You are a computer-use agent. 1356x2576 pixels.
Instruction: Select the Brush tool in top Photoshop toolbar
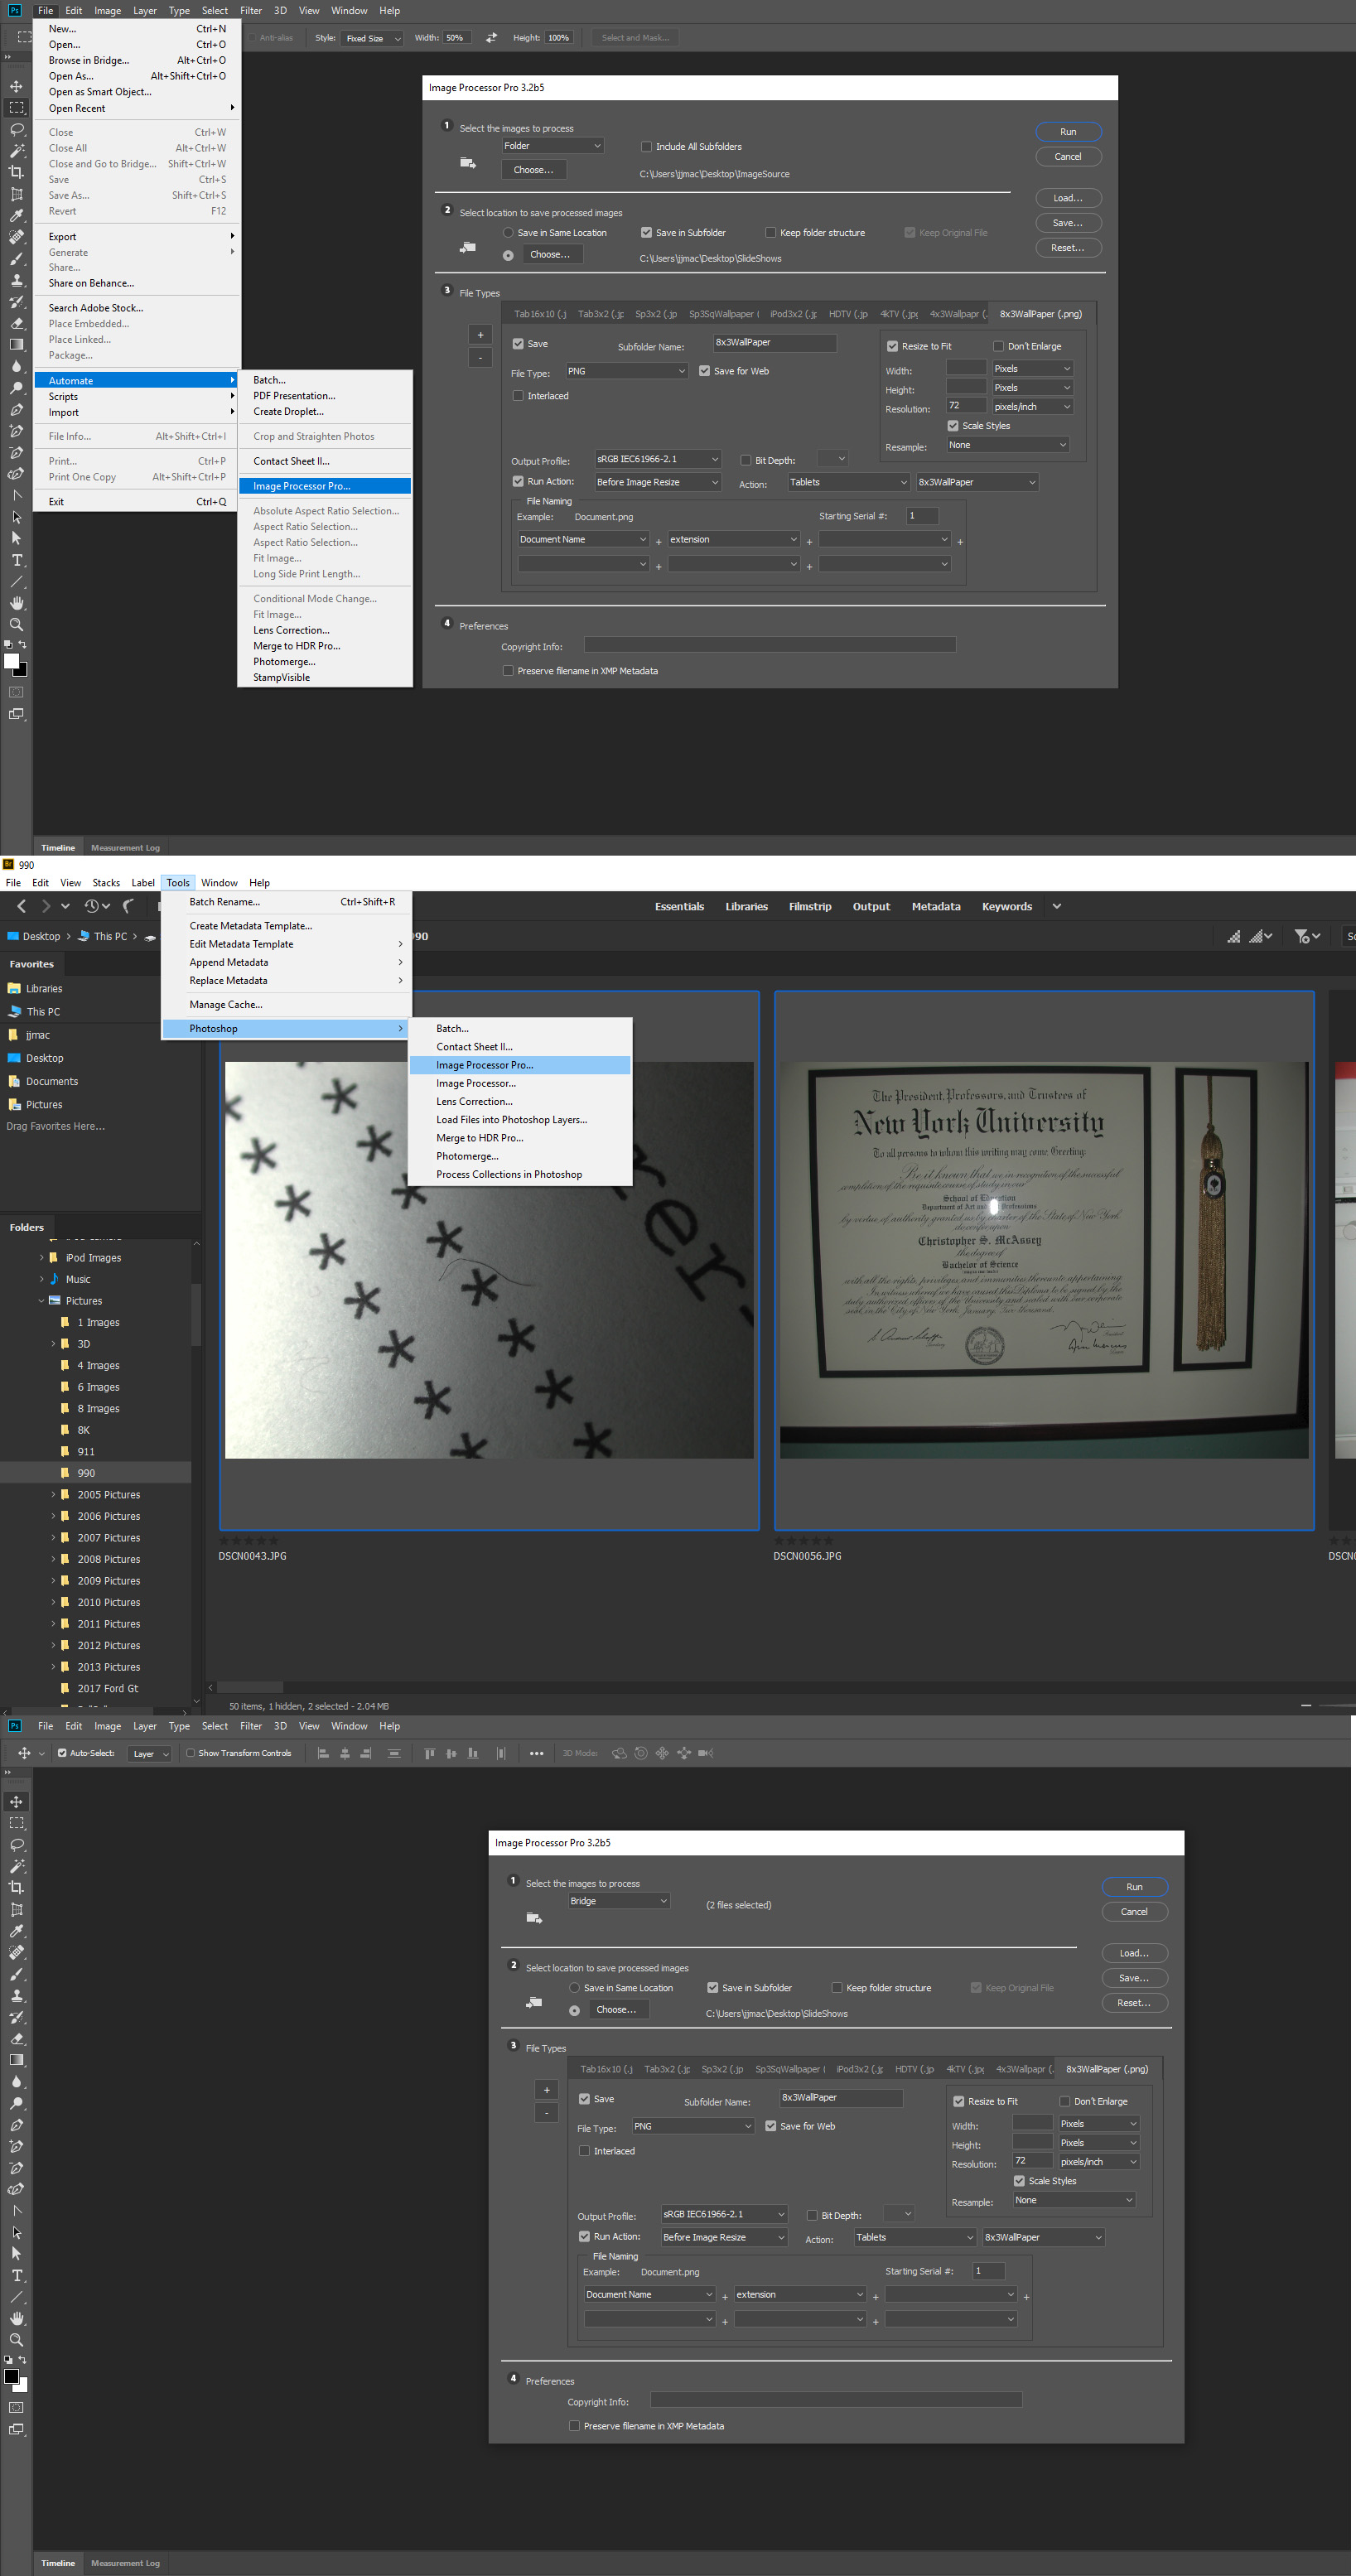pyautogui.click(x=16, y=258)
